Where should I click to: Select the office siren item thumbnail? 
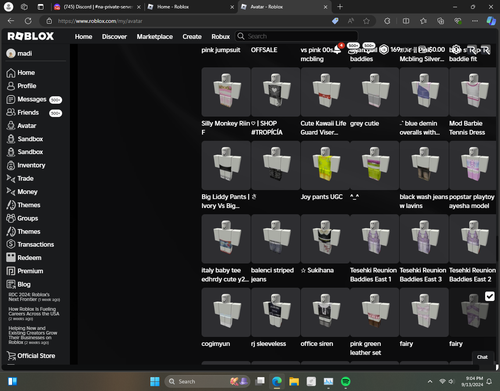pyautogui.click(x=325, y=312)
